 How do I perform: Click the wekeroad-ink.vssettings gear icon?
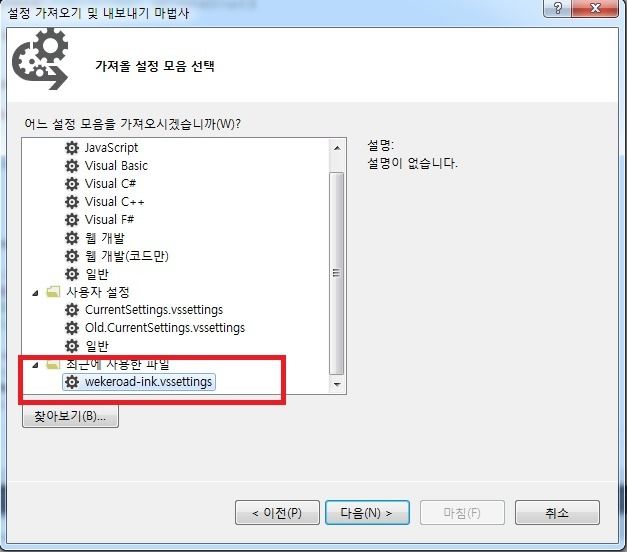coord(72,382)
